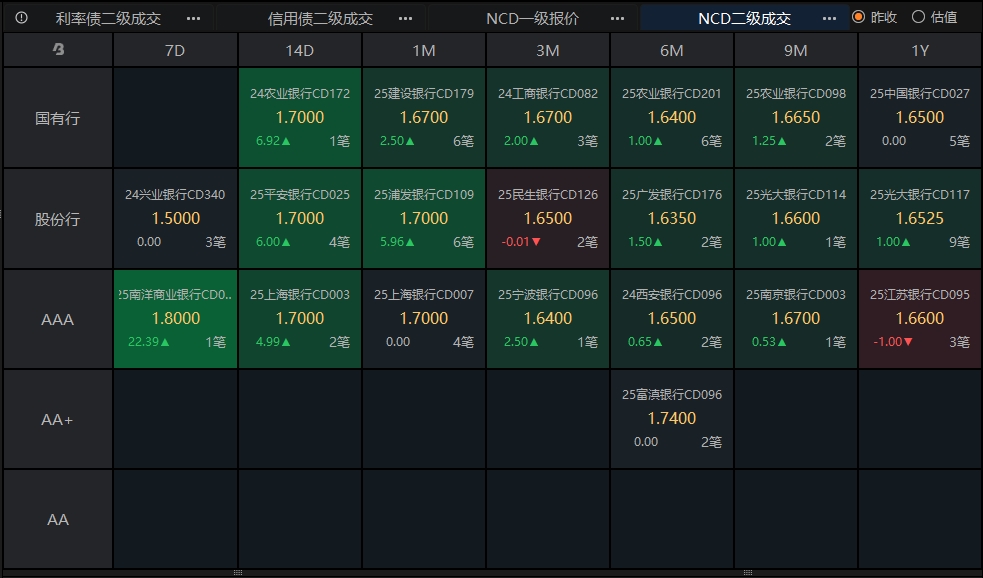Select the 估值 radio button
The width and height of the screenshot is (983, 578).
click(x=918, y=17)
